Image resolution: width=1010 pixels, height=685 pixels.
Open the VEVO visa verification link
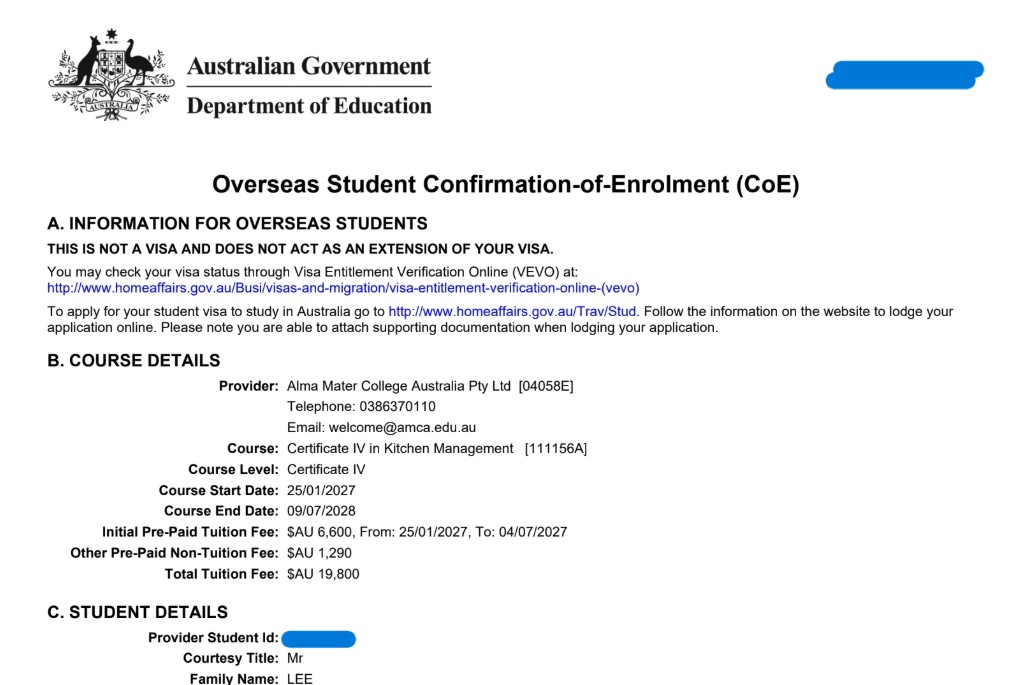pyautogui.click(x=343, y=288)
